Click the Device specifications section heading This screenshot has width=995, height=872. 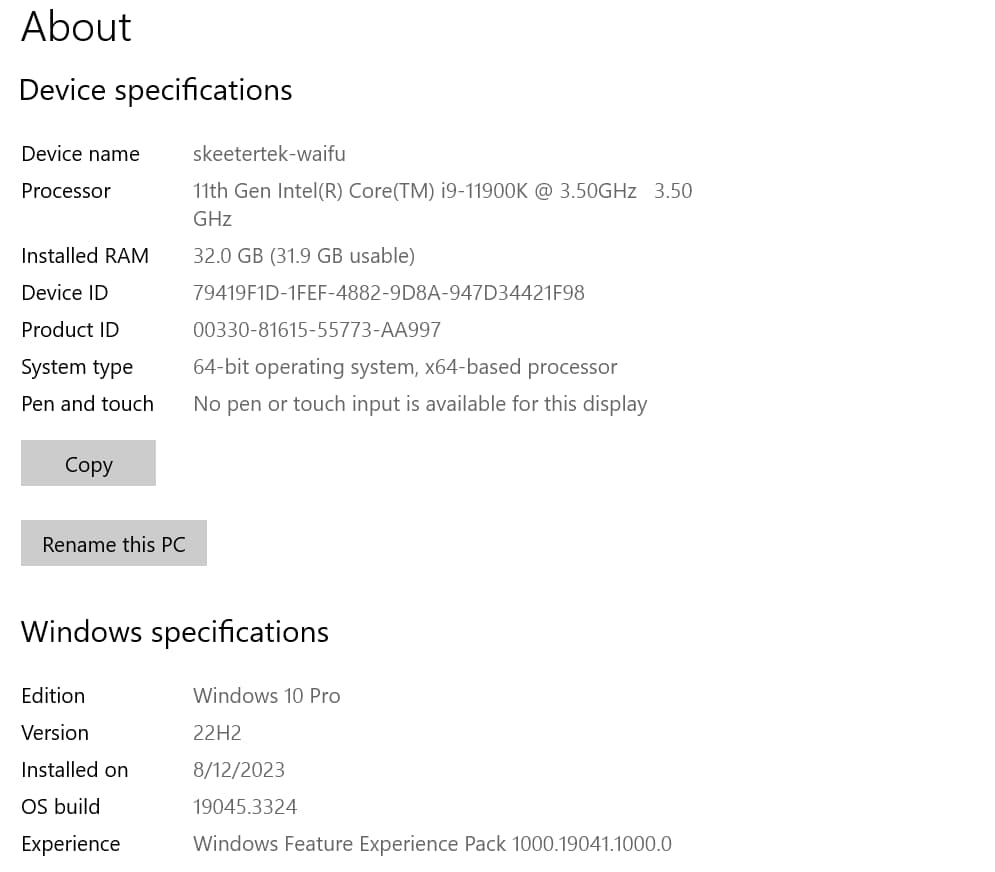[x=155, y=90]
